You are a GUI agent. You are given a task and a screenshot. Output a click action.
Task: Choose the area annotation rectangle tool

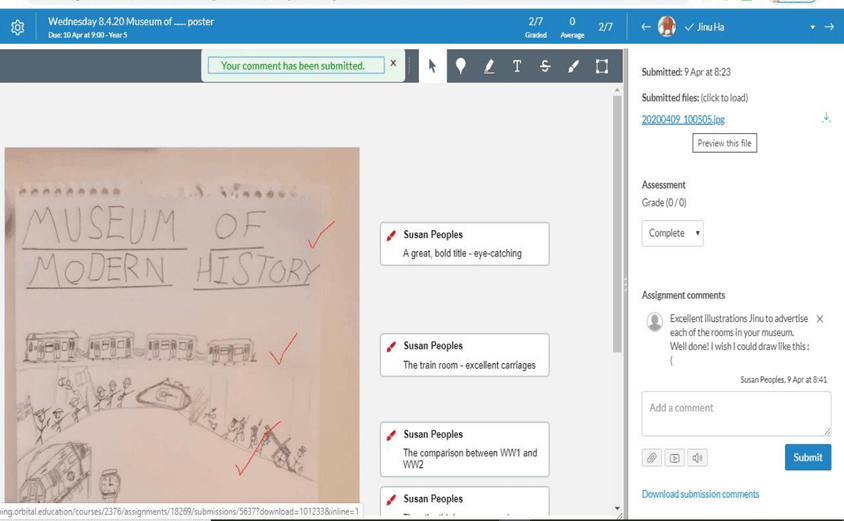602,66
